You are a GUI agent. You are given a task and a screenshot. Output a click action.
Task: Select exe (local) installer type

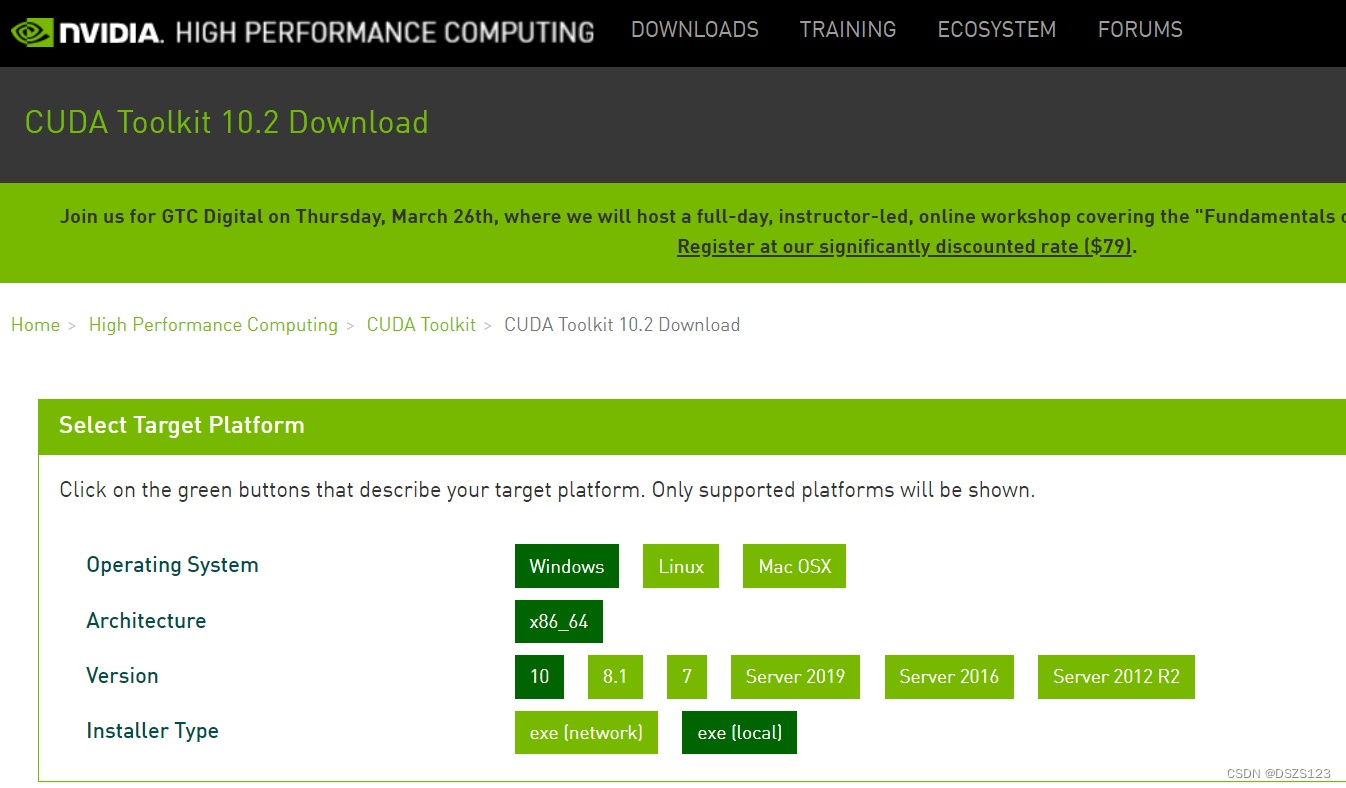(x=740, y=732)
